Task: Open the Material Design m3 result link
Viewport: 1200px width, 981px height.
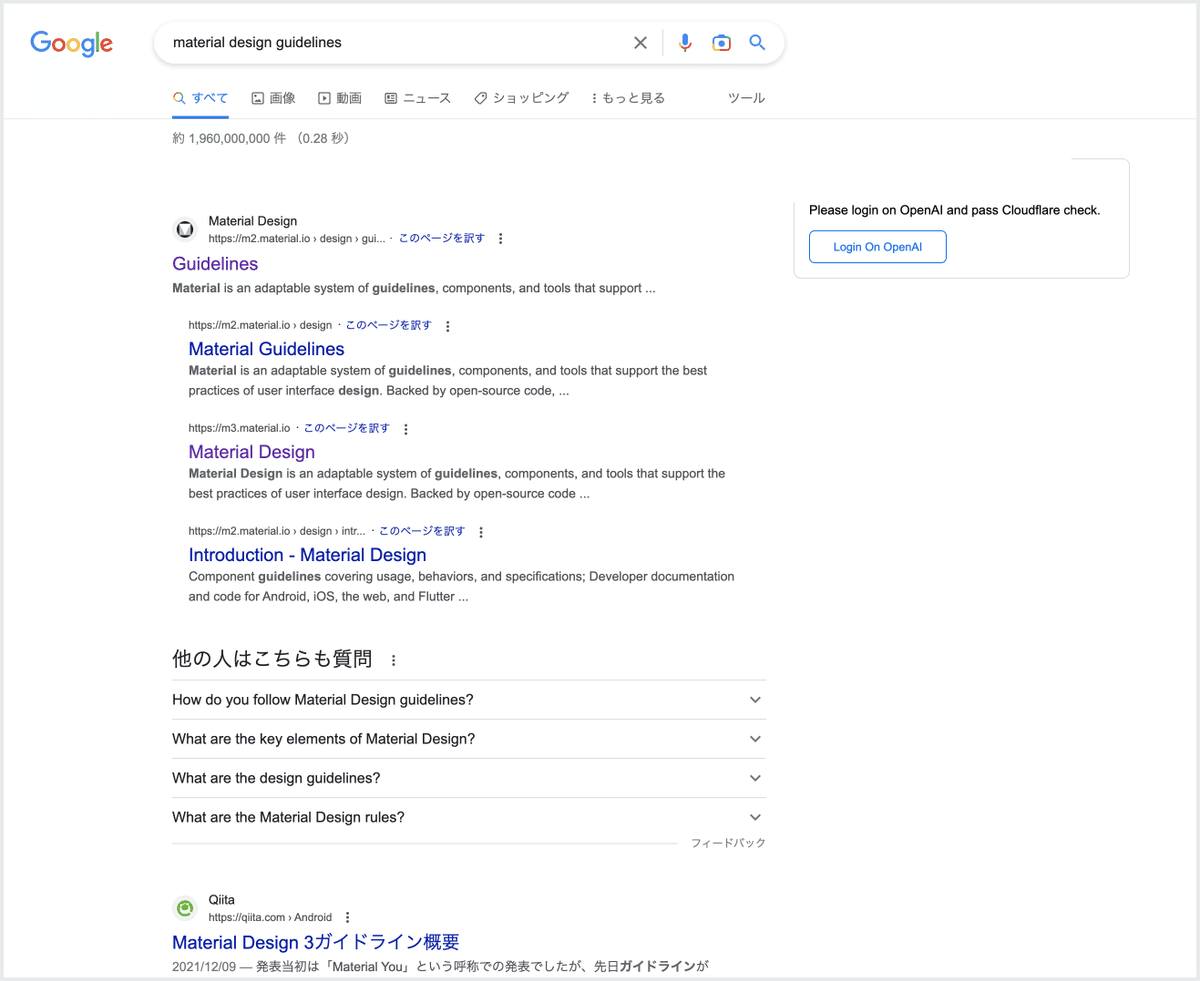Action: (x=251, y=452)
